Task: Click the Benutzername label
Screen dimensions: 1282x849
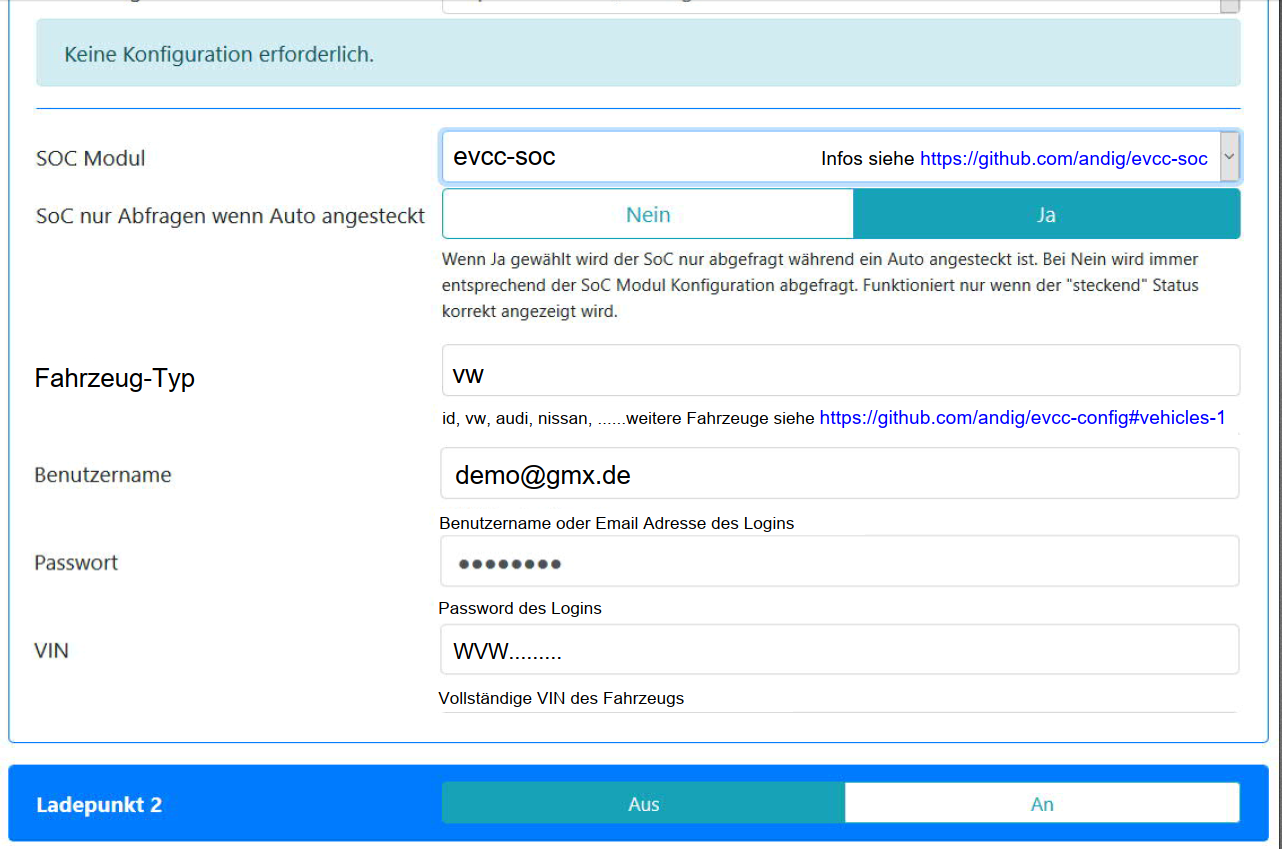Action: tap(103, 475)
